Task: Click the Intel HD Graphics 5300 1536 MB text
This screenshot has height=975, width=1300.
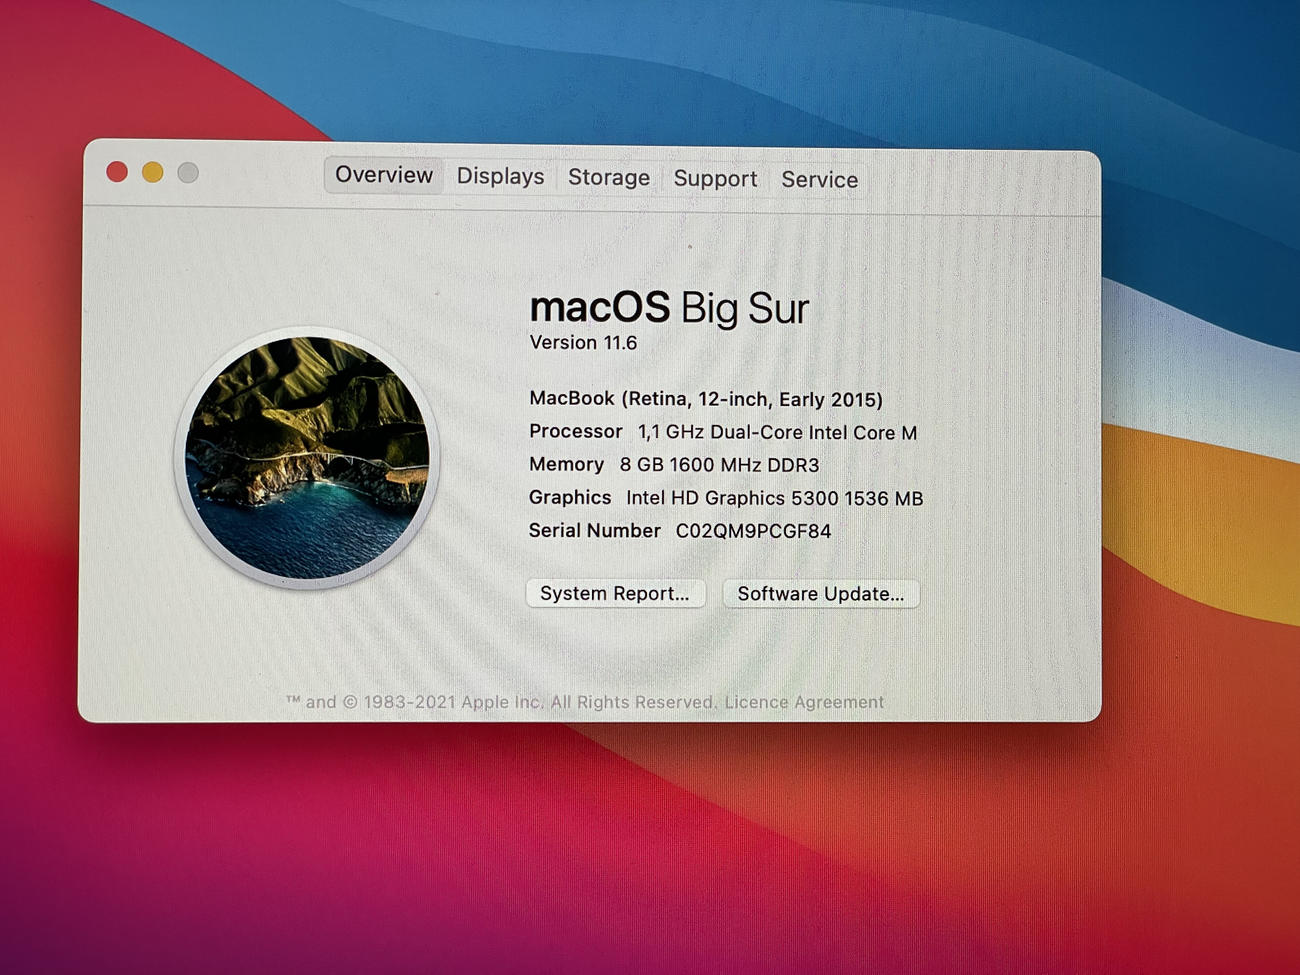Action: [774, 498]
